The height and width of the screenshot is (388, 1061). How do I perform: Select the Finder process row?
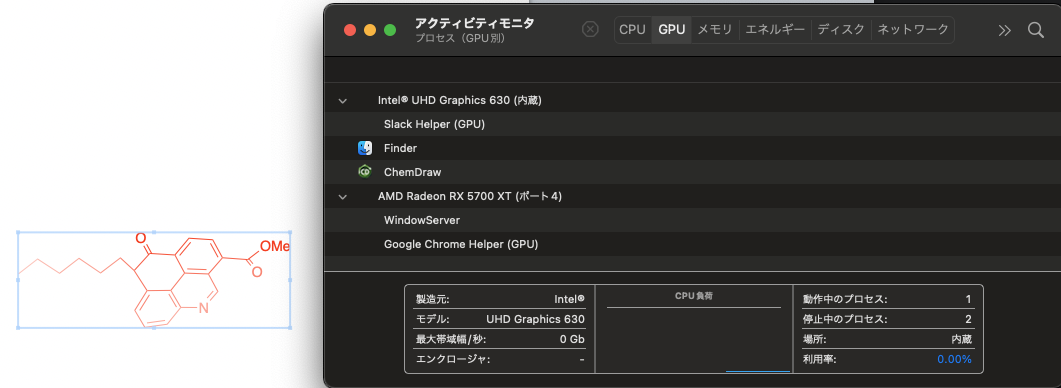[692, 148]
